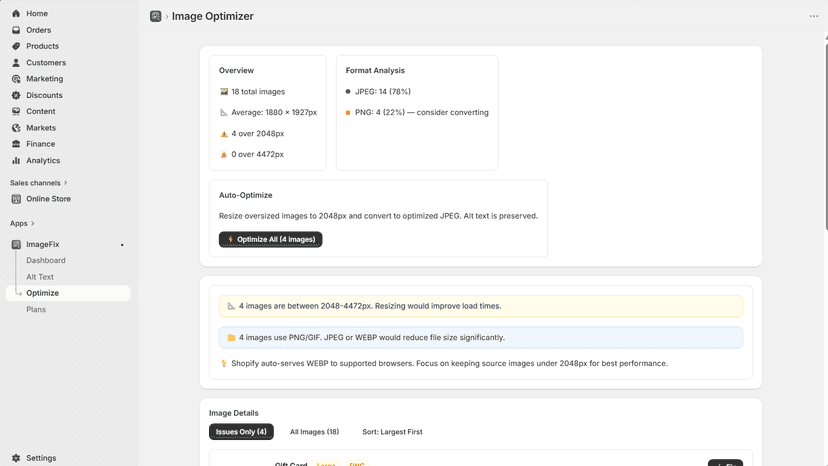This screenshot has height=466, width=828.
Task: Navigate to Analytics
Action: [43, 161]
